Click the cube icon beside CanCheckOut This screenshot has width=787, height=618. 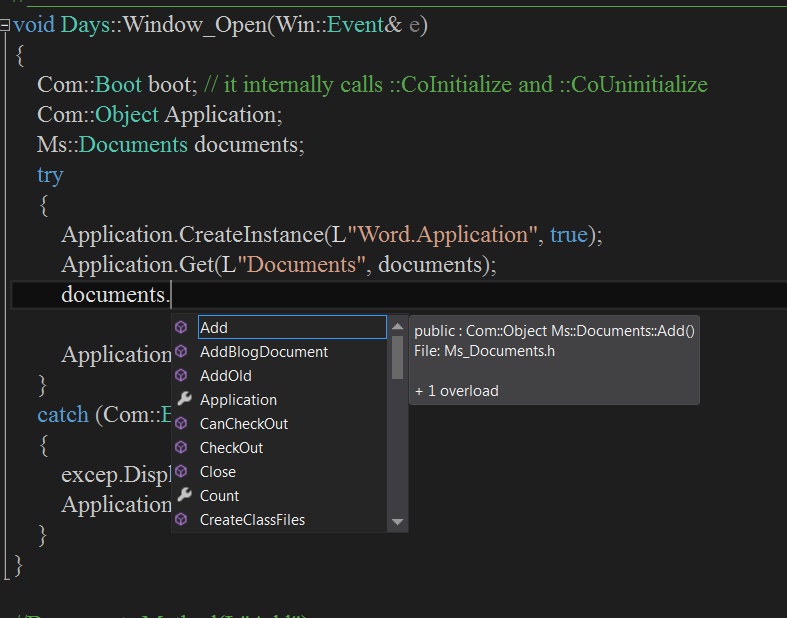coord(181,424)
